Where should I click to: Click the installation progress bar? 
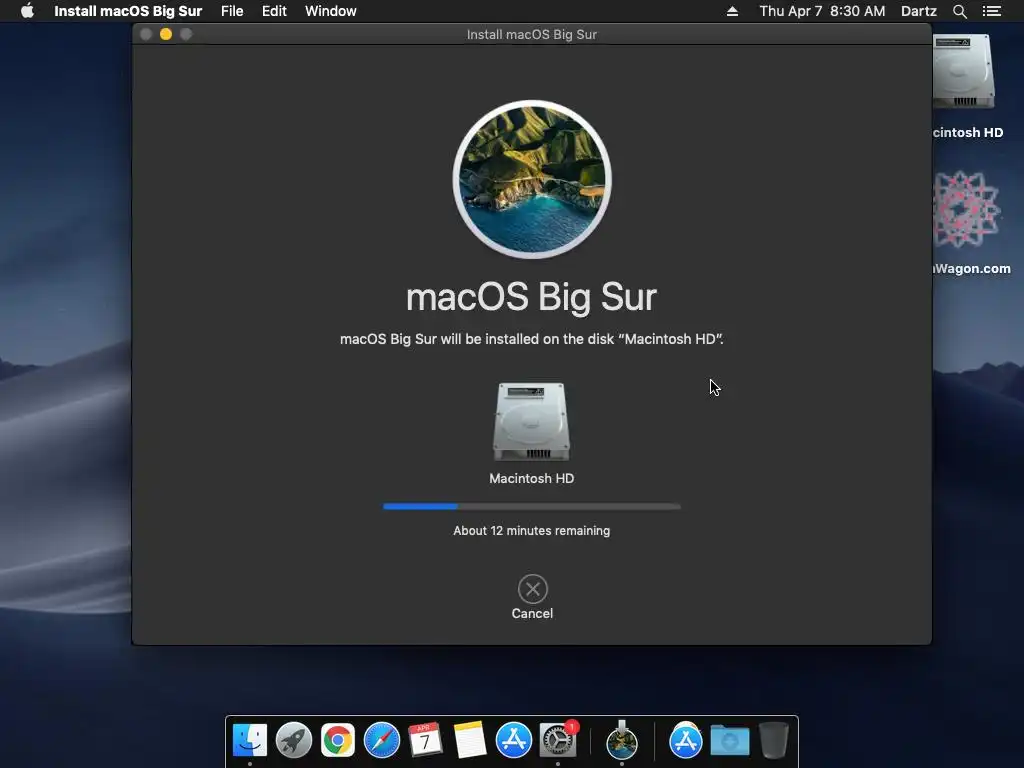(x=532, y=506)
